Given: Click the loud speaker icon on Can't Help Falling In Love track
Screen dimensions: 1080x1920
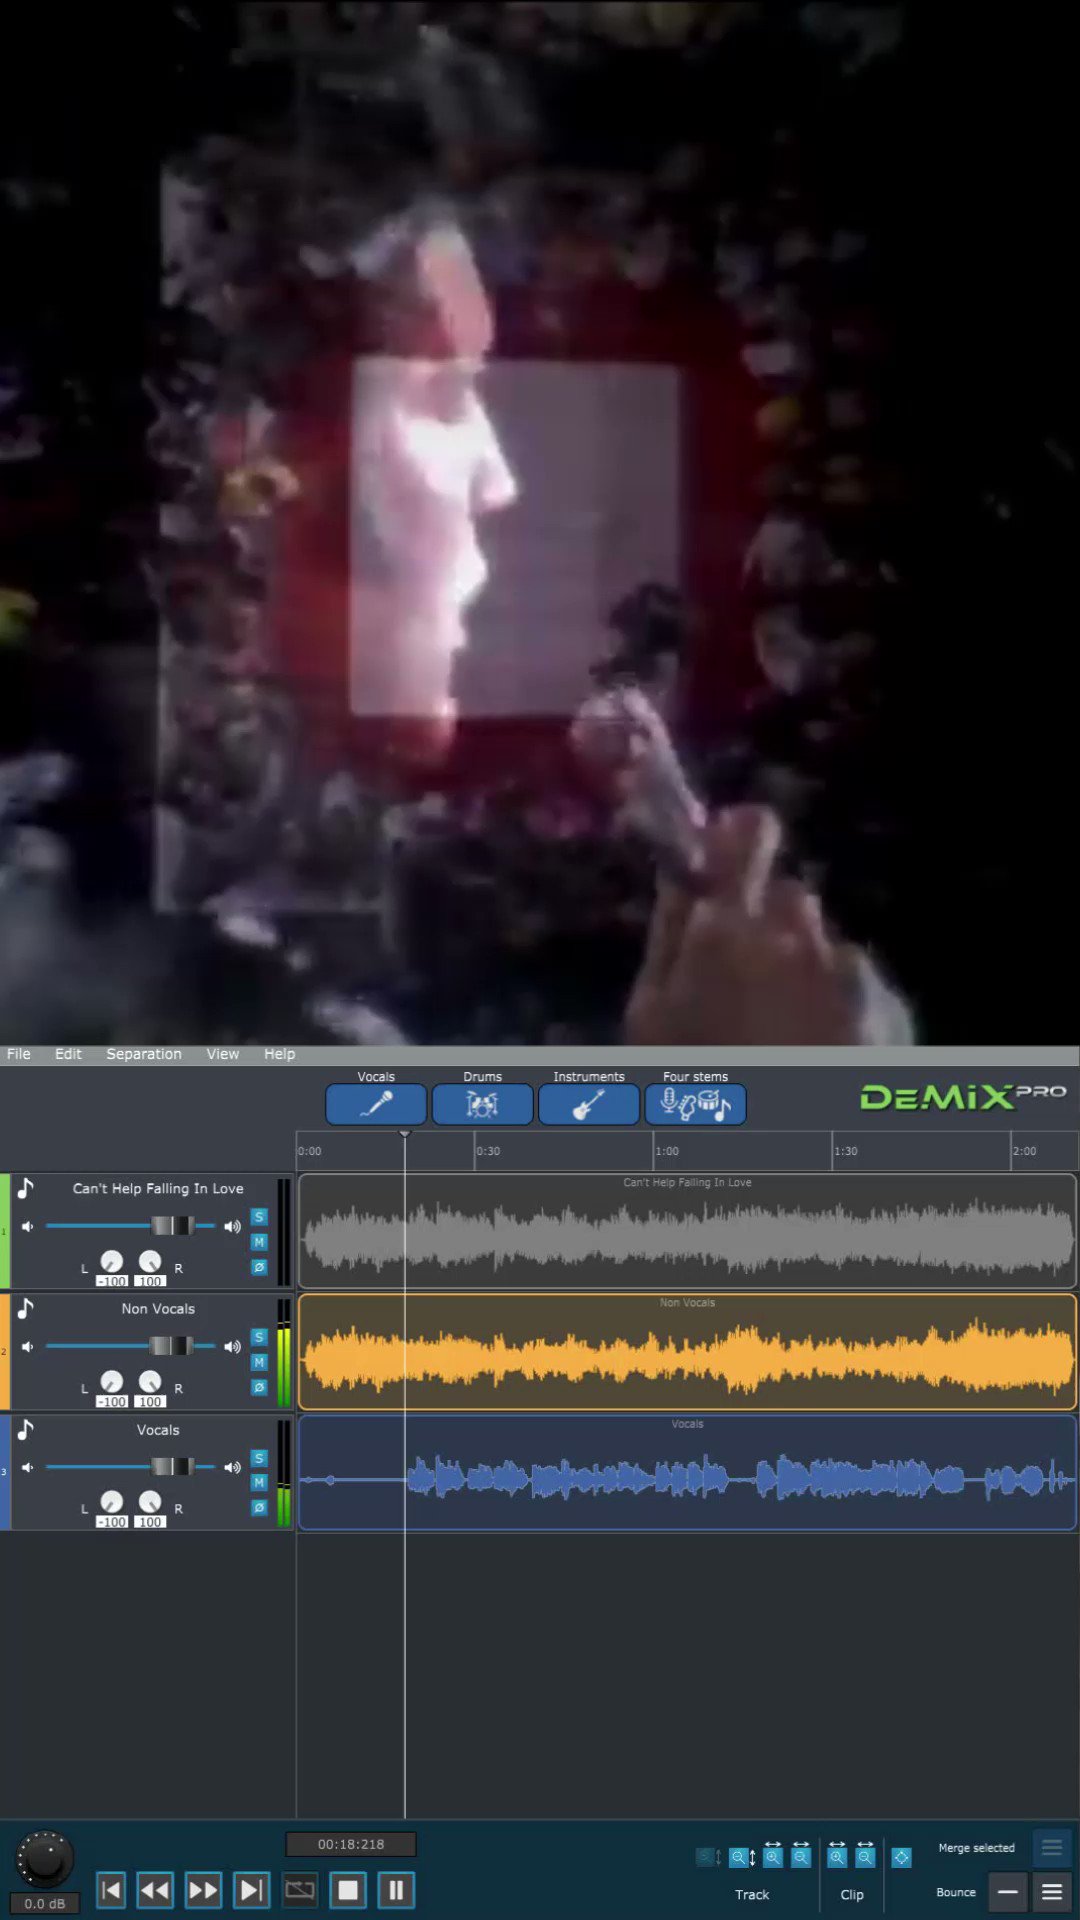Looking at the screenshot, I should (x=232, y=1226).
